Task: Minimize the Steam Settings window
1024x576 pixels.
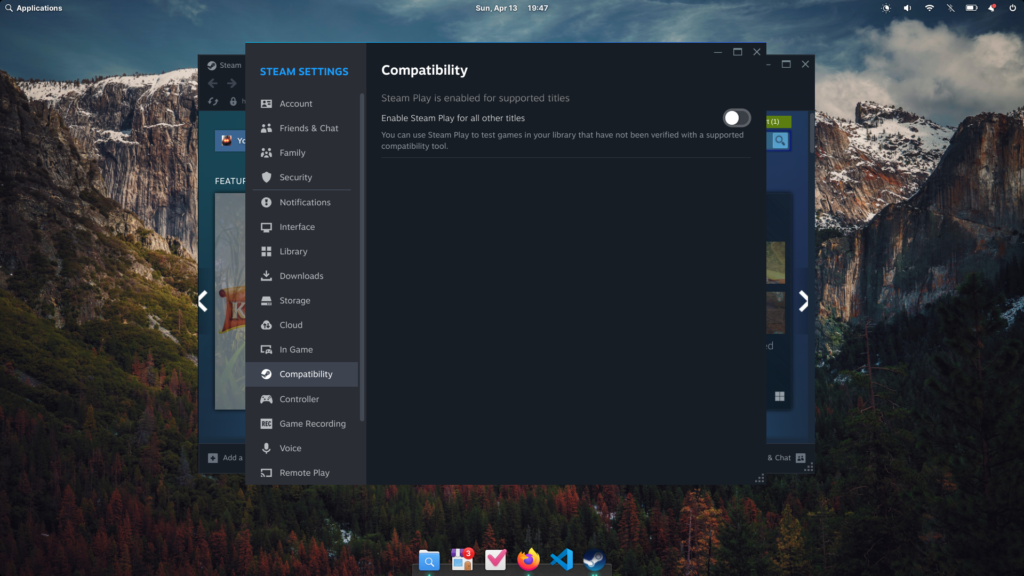Action: click(x=718, y=52)
